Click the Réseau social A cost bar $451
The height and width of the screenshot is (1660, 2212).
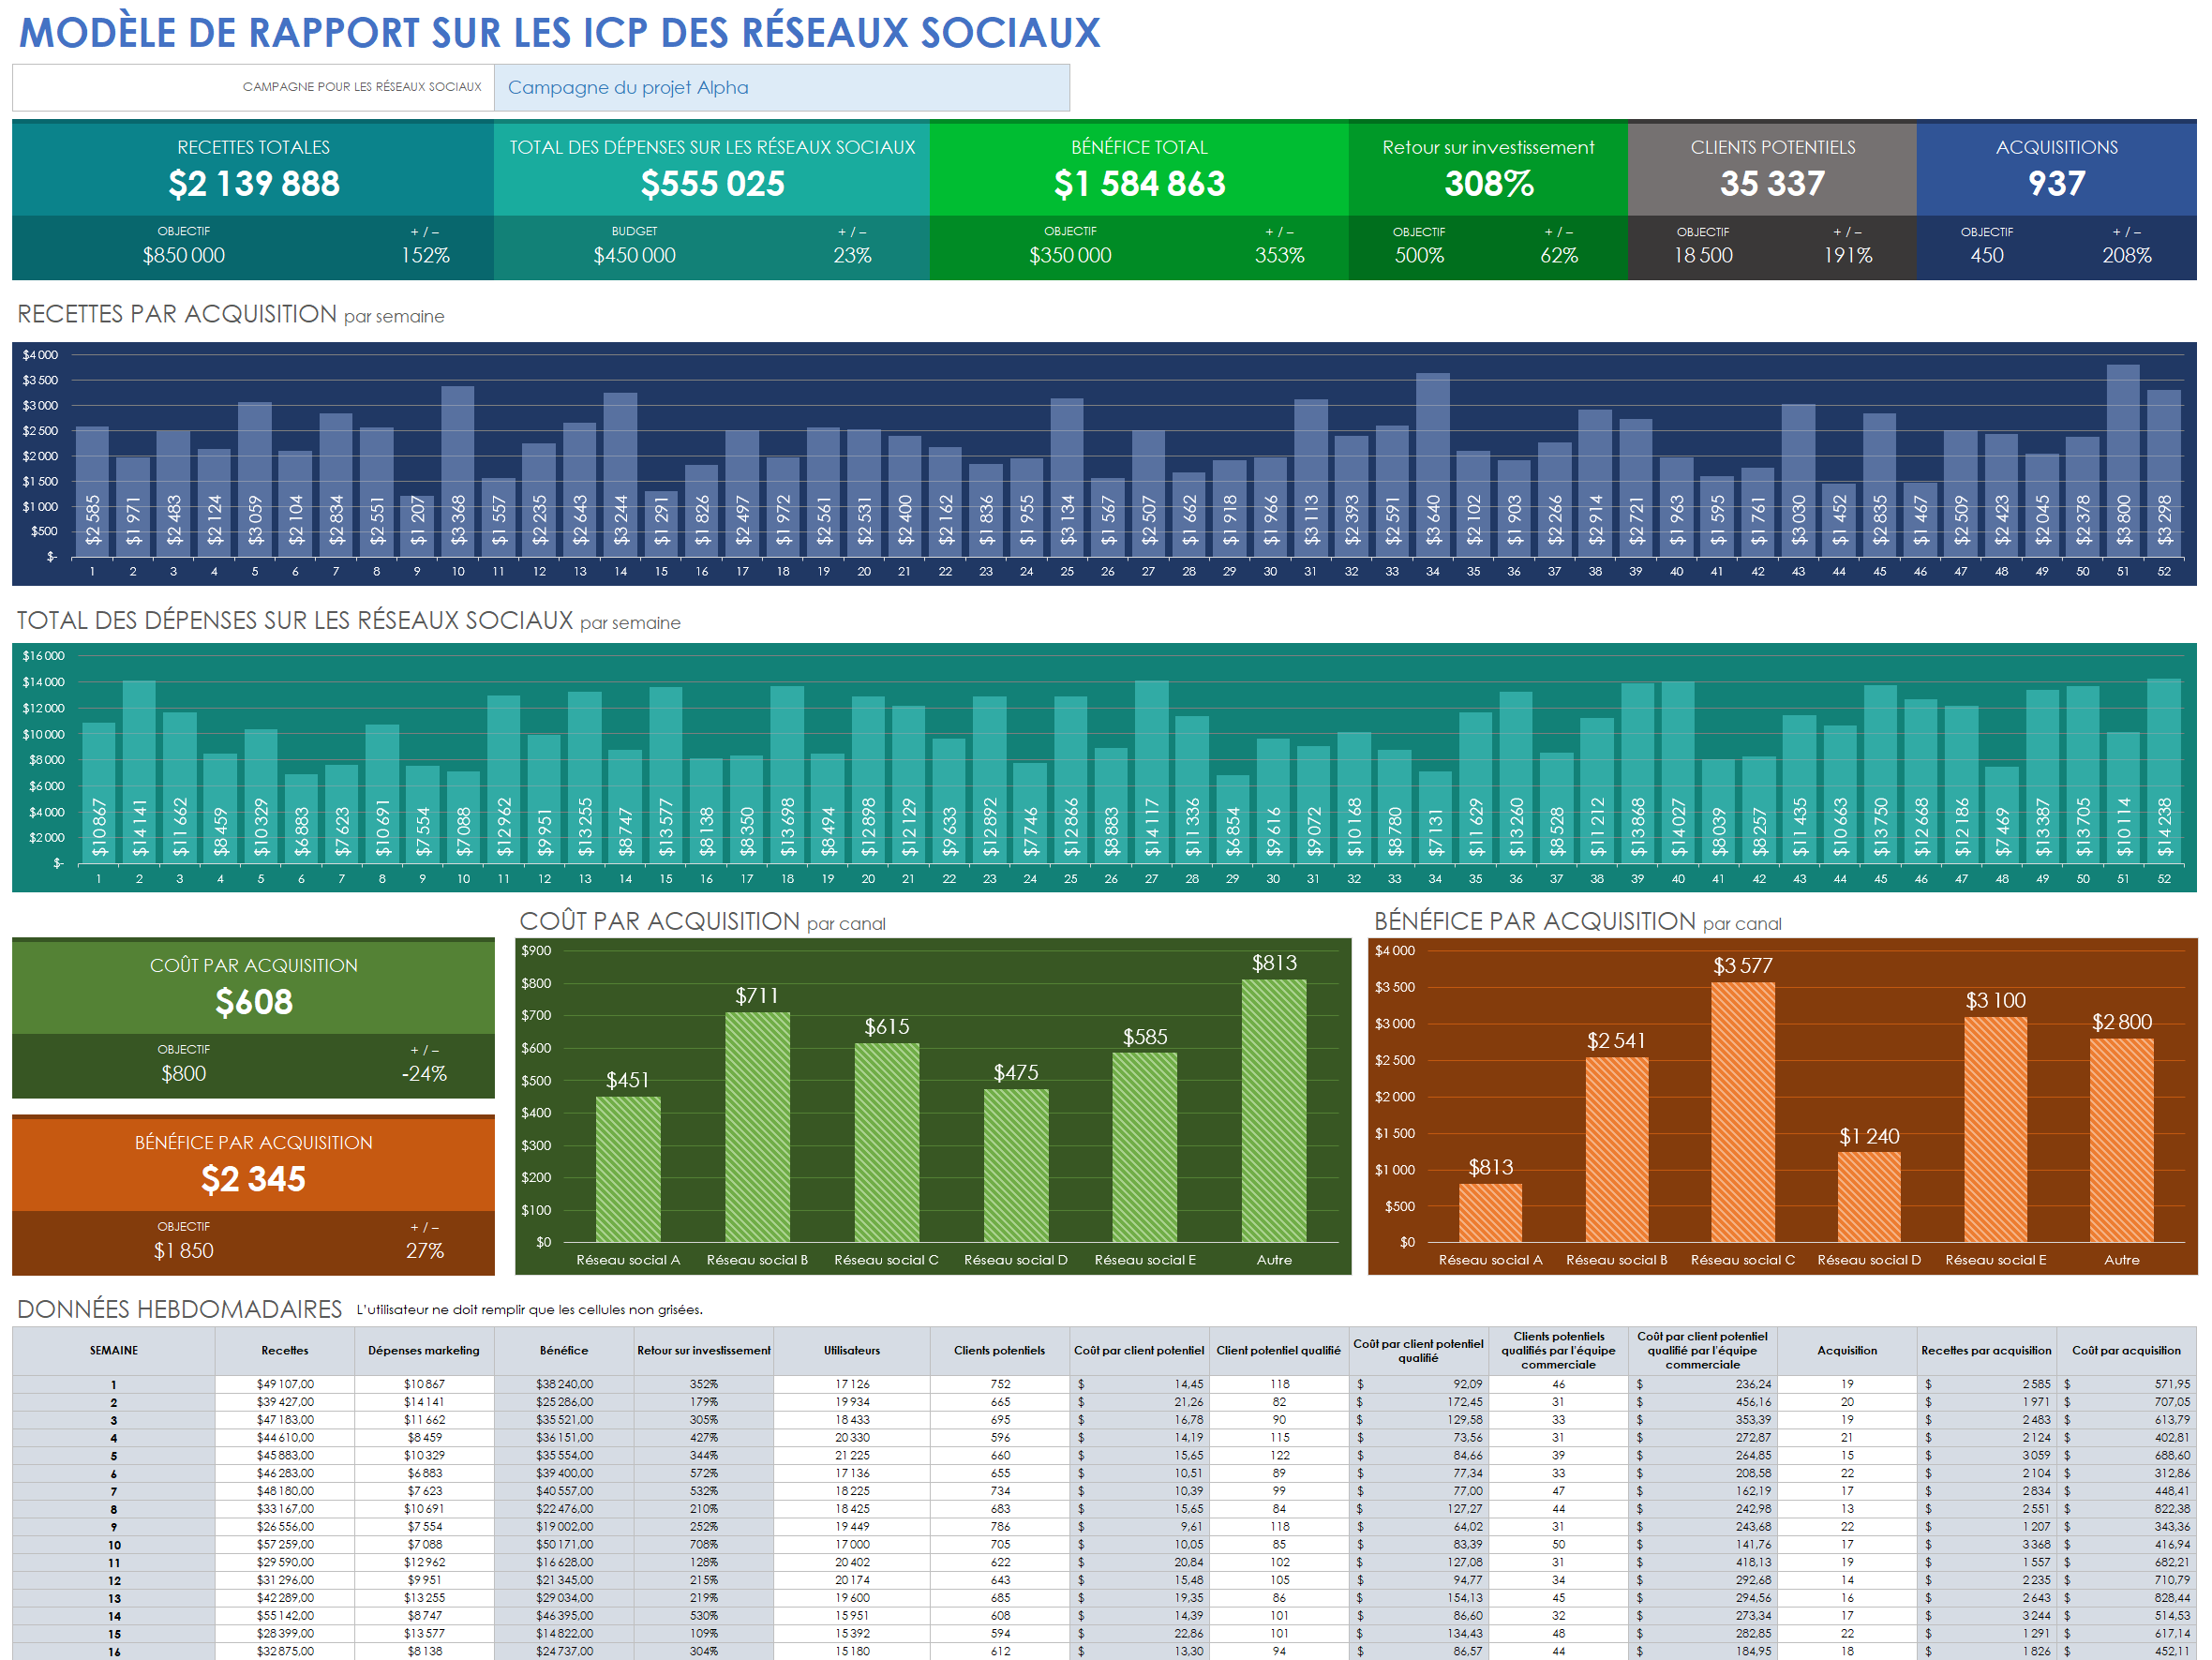[x=628, y=1169]
